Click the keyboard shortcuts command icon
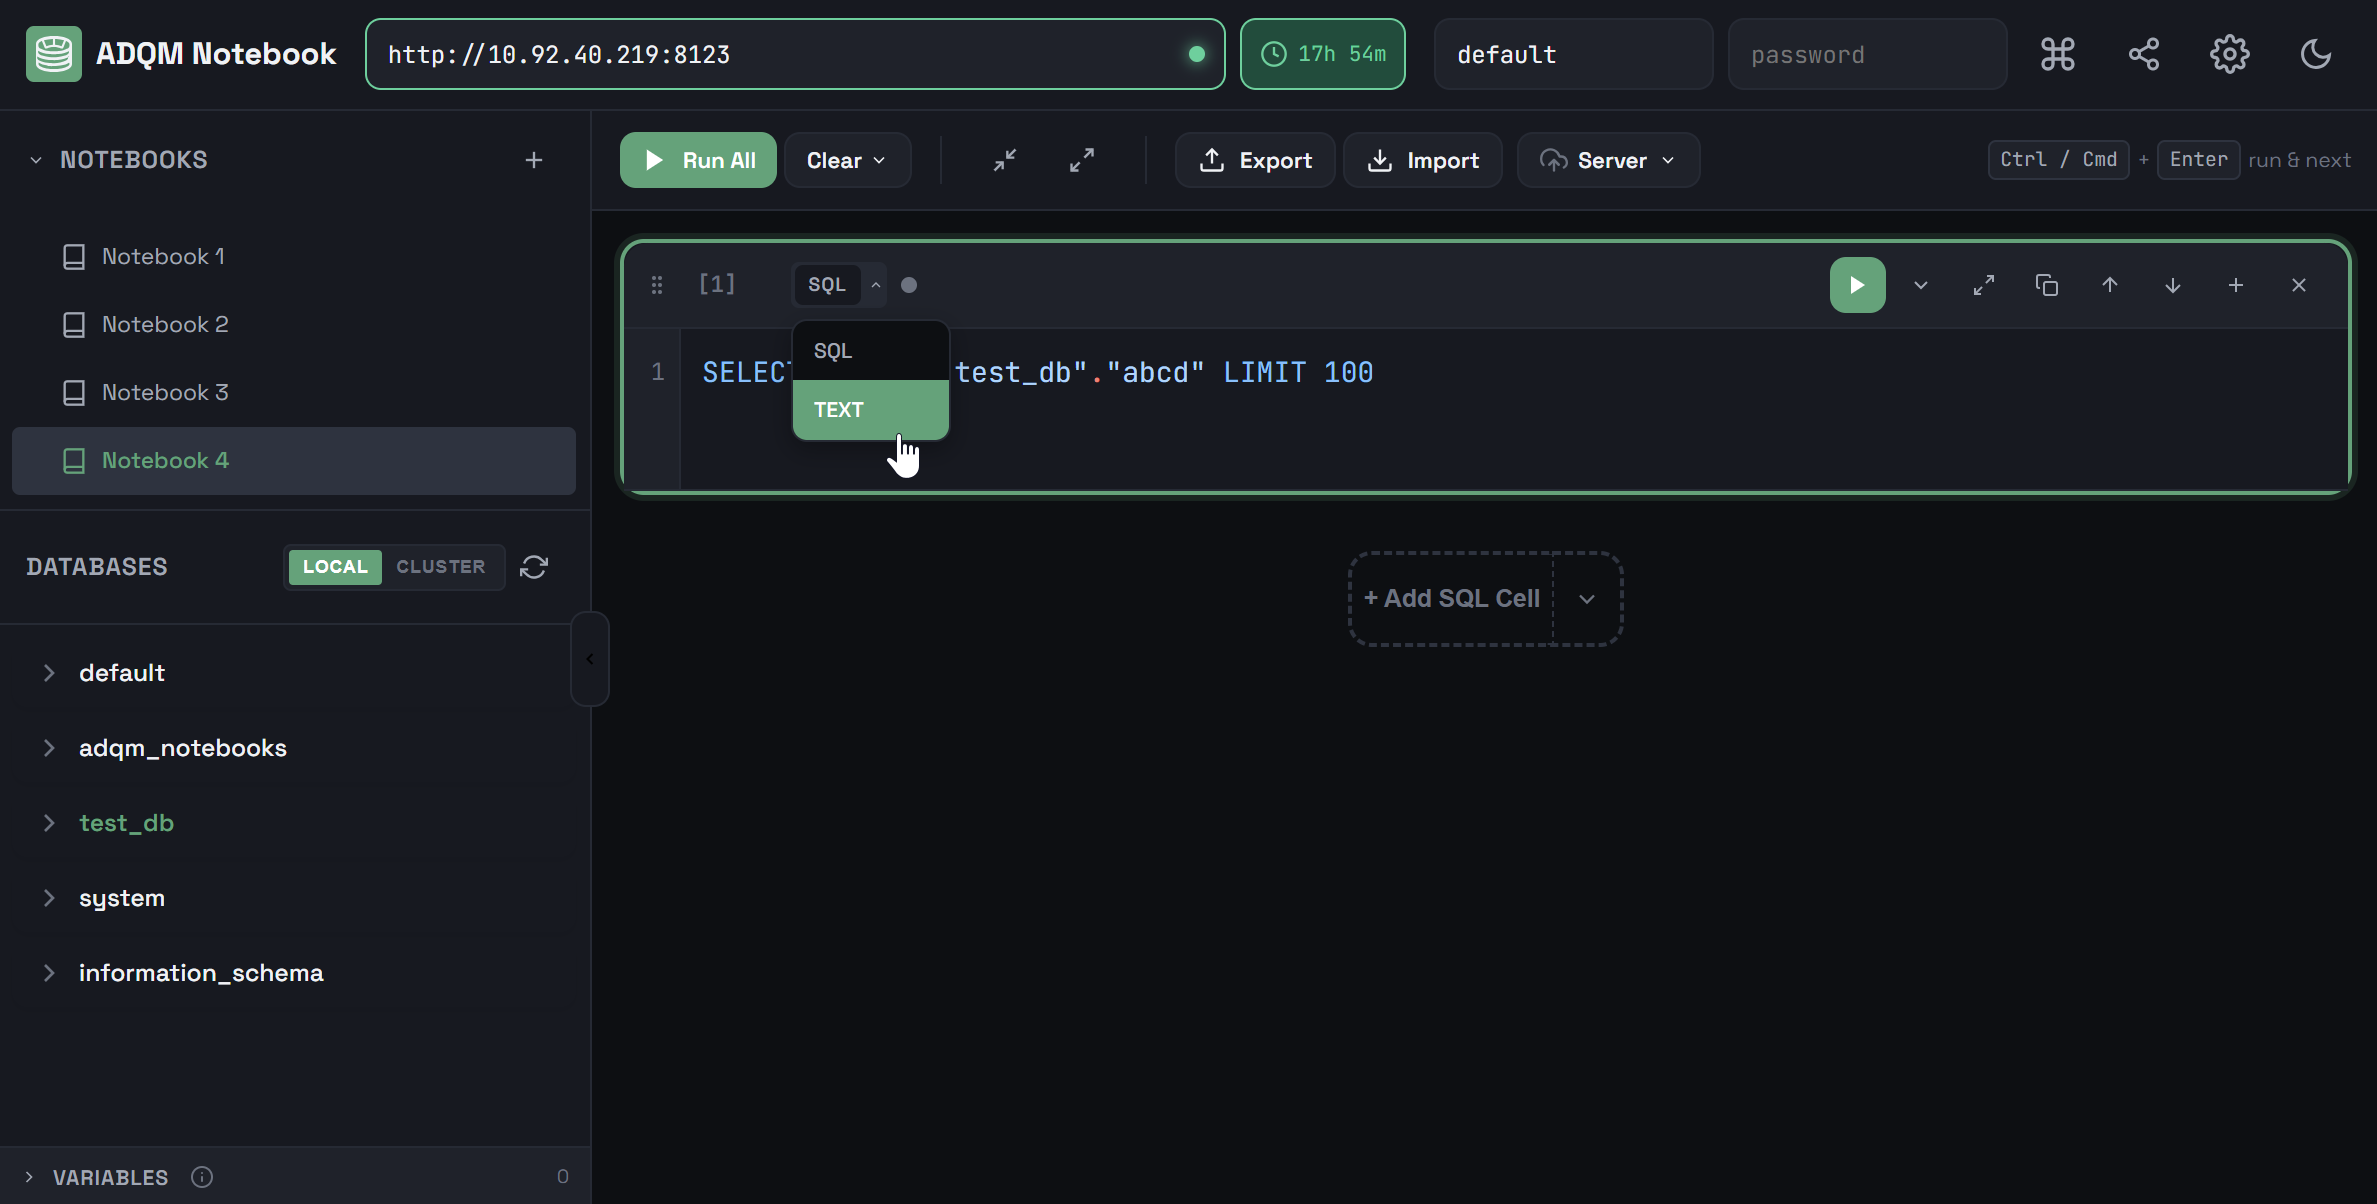The image size is (2377, 1204). [2057, 54]
